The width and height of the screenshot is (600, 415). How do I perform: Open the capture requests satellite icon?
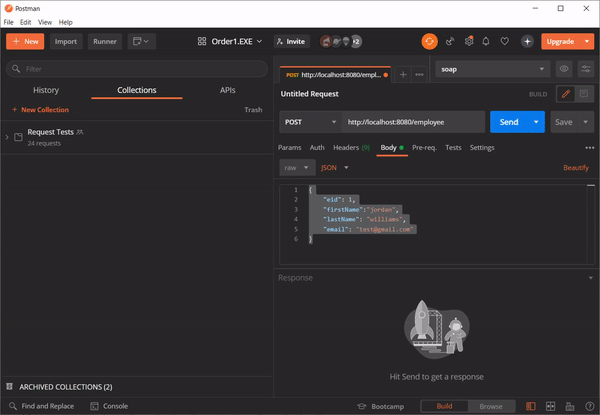450,41
